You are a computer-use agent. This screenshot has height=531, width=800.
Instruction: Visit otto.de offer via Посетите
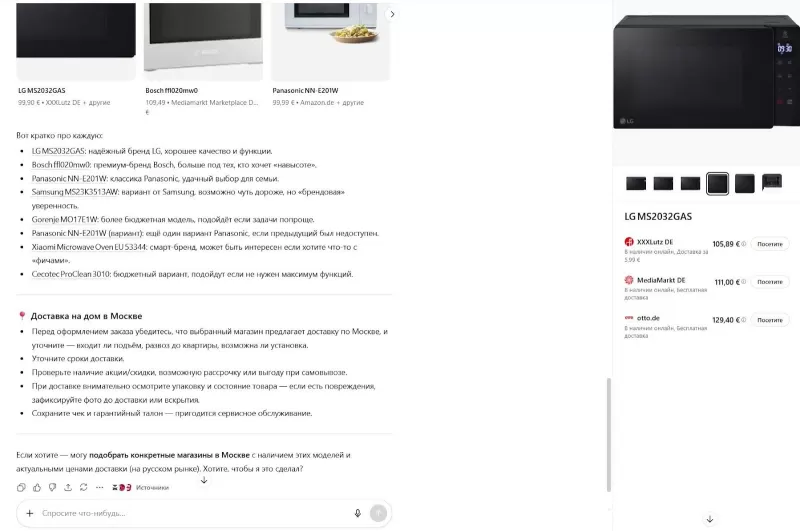(769, 320)
